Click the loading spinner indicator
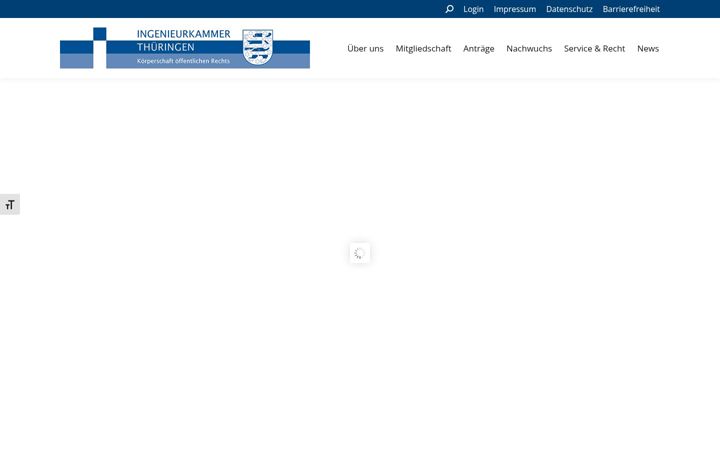This screenshot has height=450, width=720. [360, 253]
